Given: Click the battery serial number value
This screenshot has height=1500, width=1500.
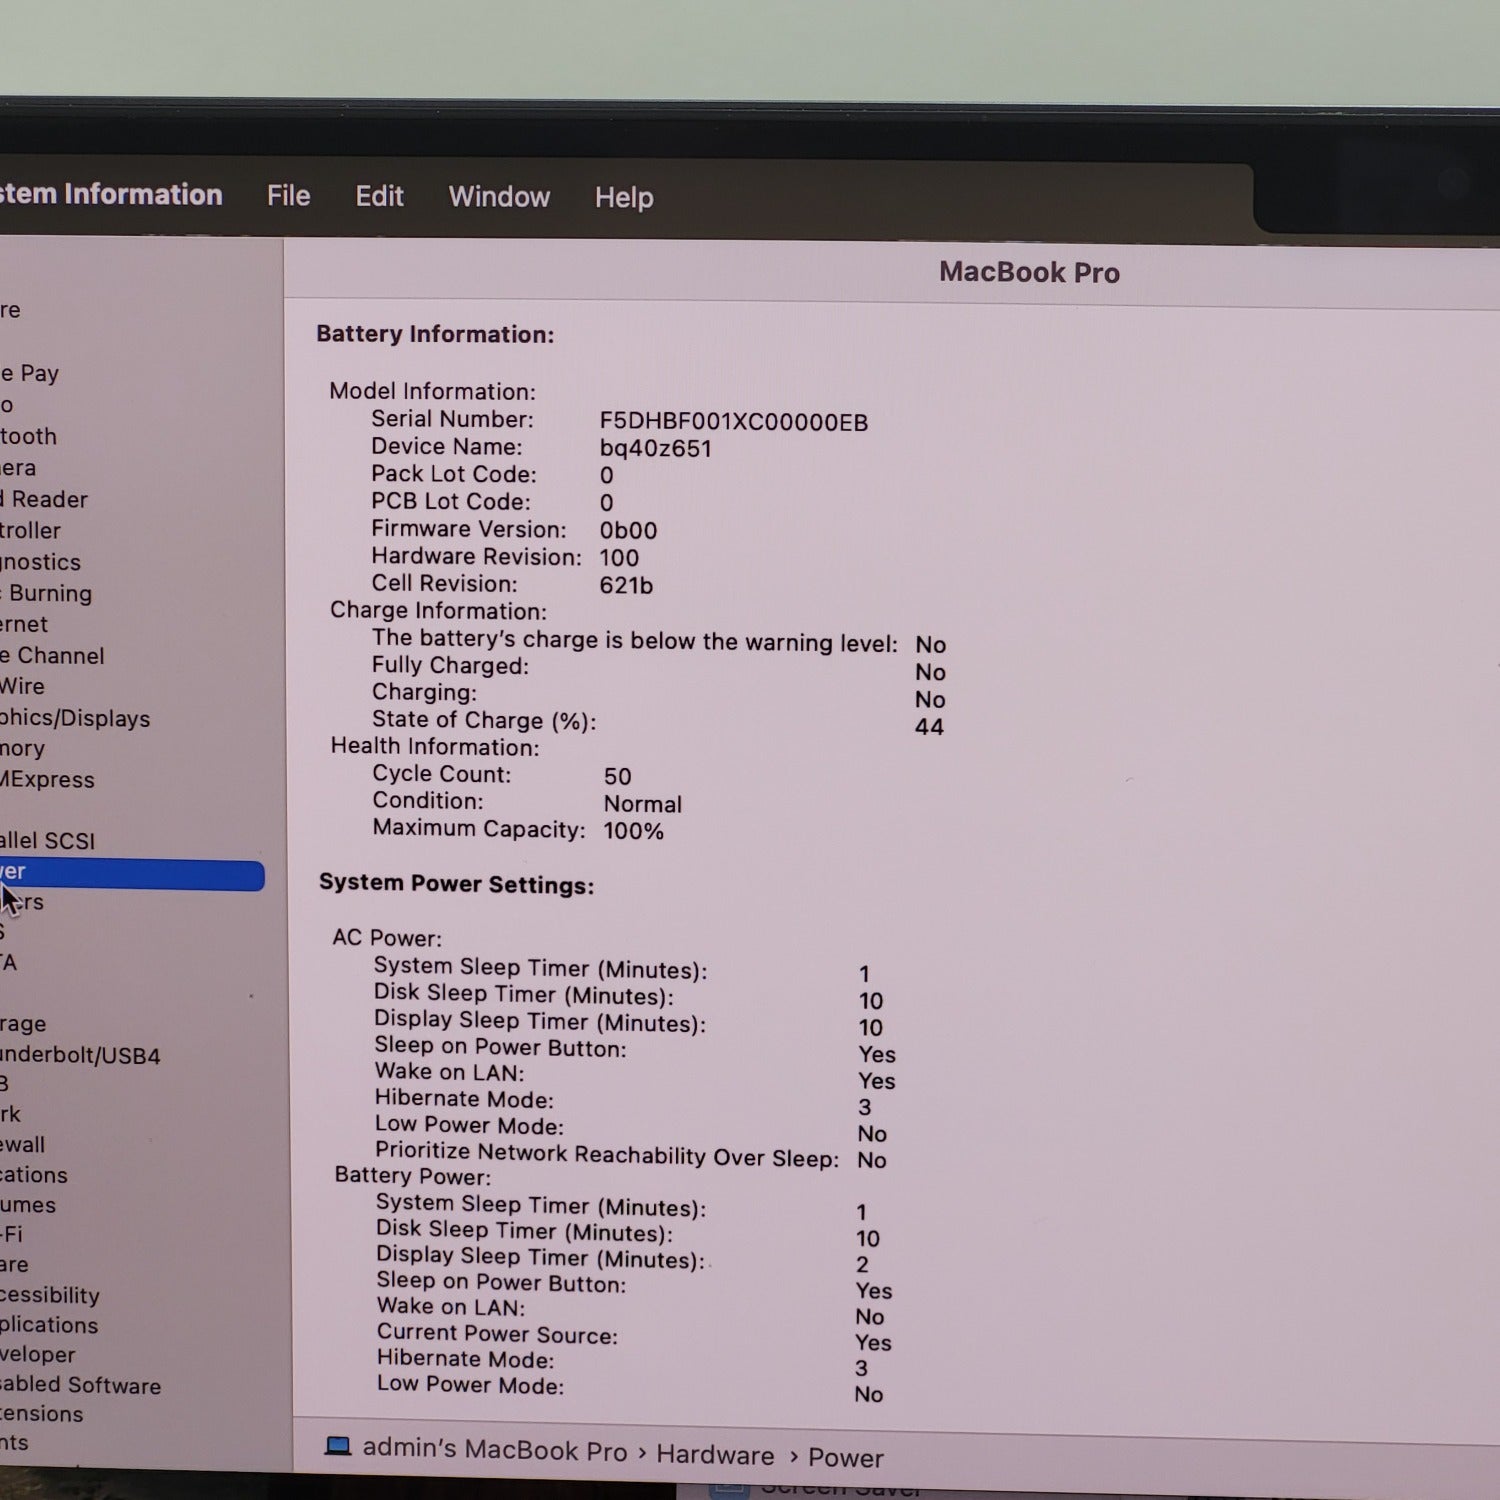Looking at the screenshot, I should (x=733, y=422).
